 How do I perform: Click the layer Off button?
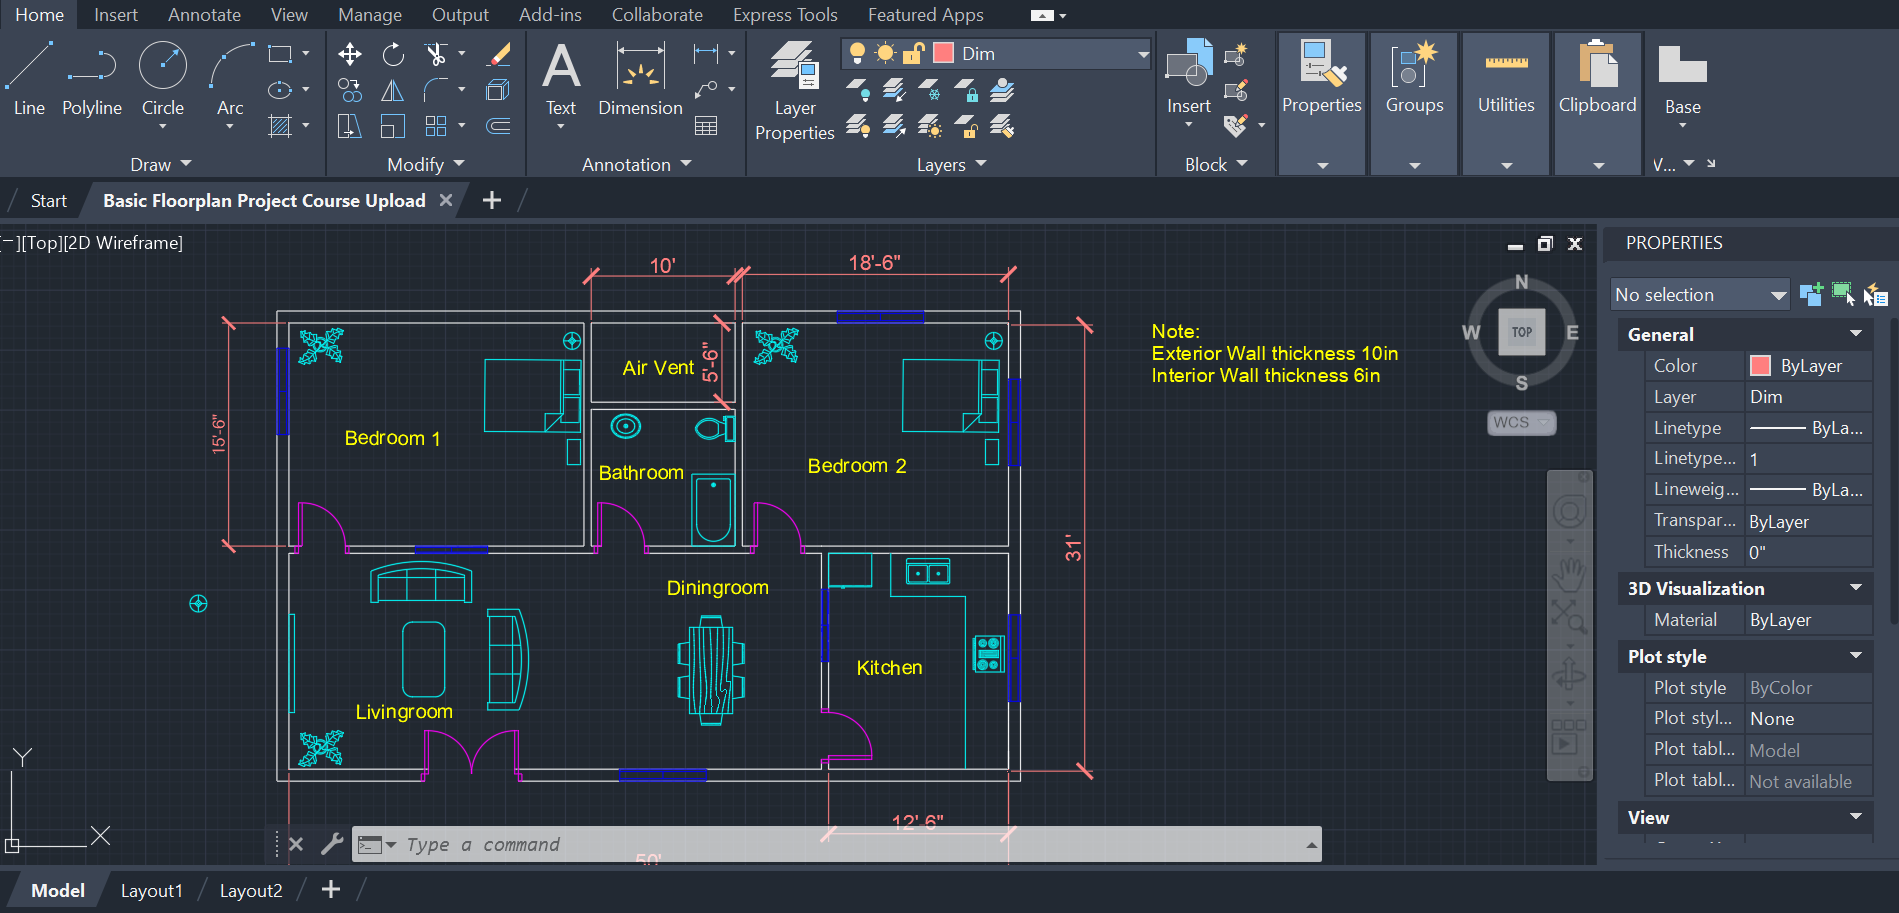pyautogui.click(x=858, y=90)
